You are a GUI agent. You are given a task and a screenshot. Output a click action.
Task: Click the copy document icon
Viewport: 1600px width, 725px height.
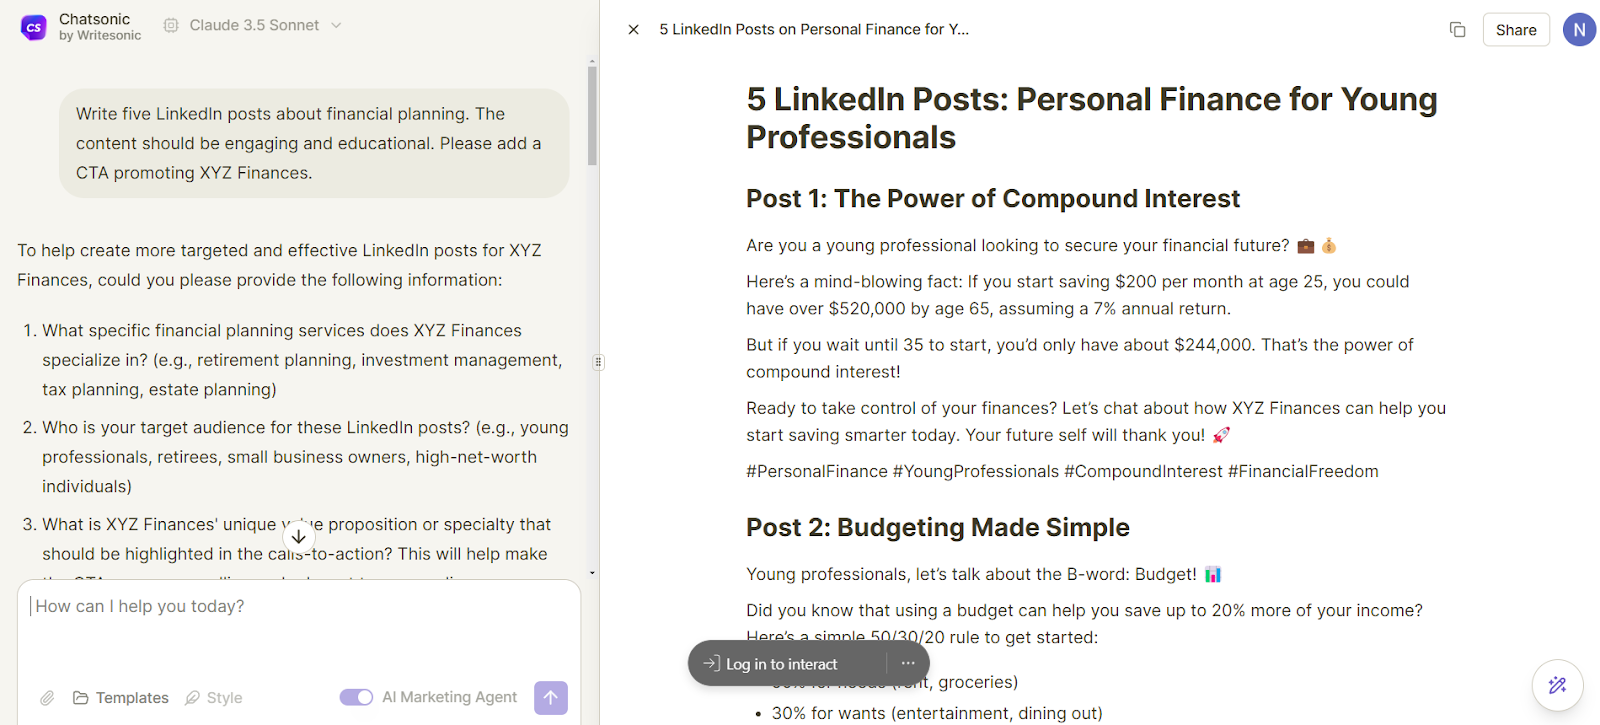pyautogui.click(x=1457, y=30)
